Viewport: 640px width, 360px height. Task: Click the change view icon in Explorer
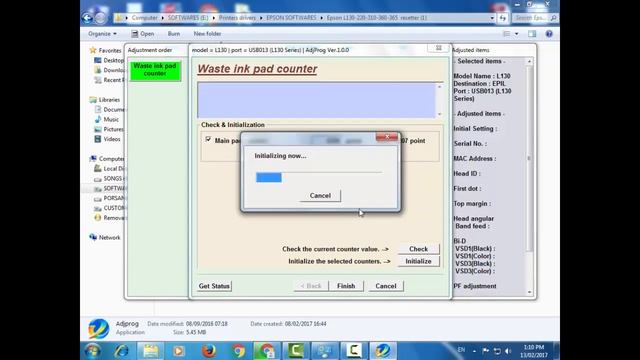pos(507,34)
